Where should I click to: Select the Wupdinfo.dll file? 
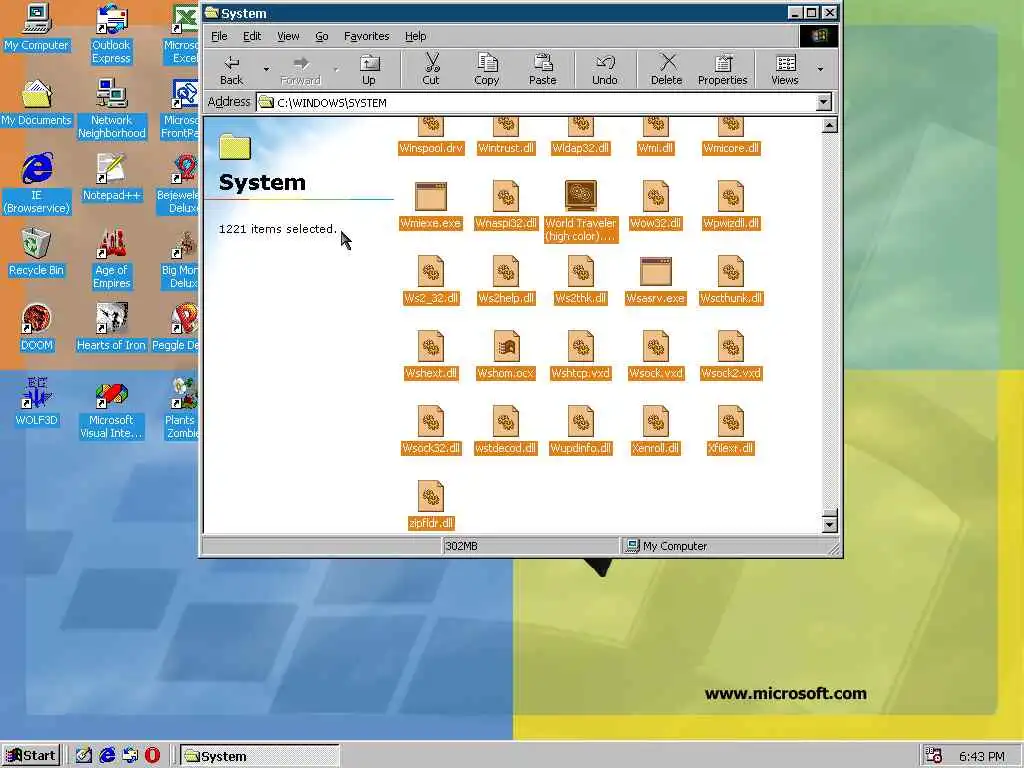581,431
